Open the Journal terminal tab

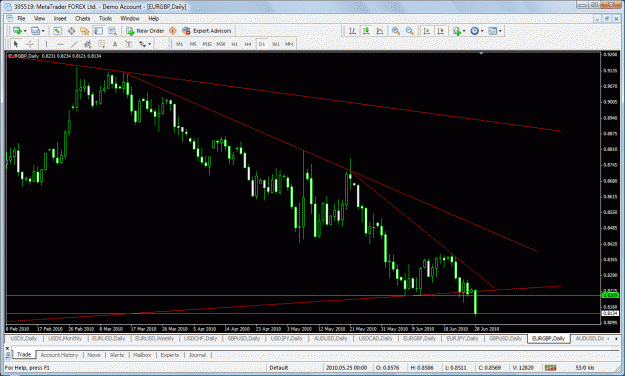(x=197, y=355)
